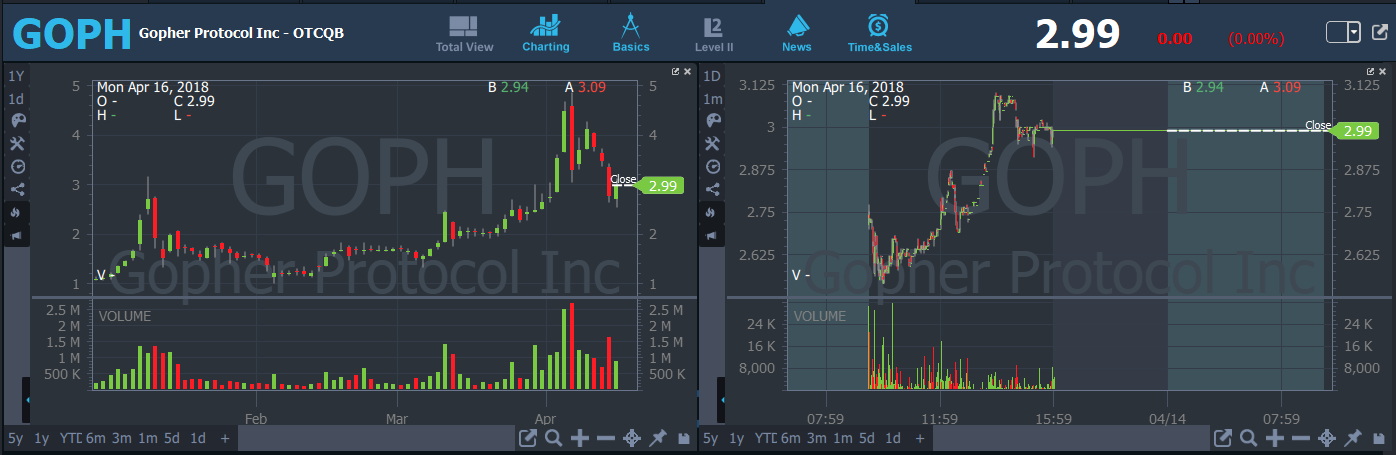The height and width of the screenshot is (455, 1396).
Task: Select the 3m range below the 1Y chart
Action: [121, 438]
